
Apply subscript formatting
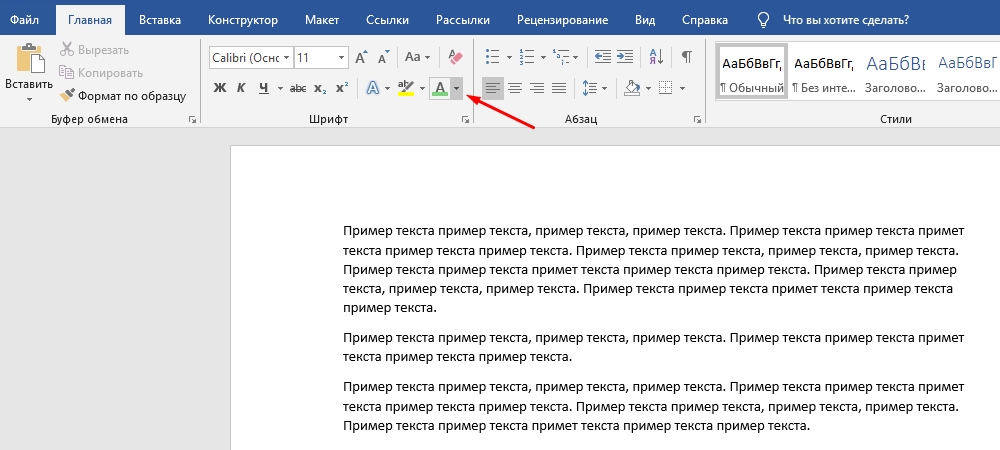pyautogui.click(x=320, y=88)
